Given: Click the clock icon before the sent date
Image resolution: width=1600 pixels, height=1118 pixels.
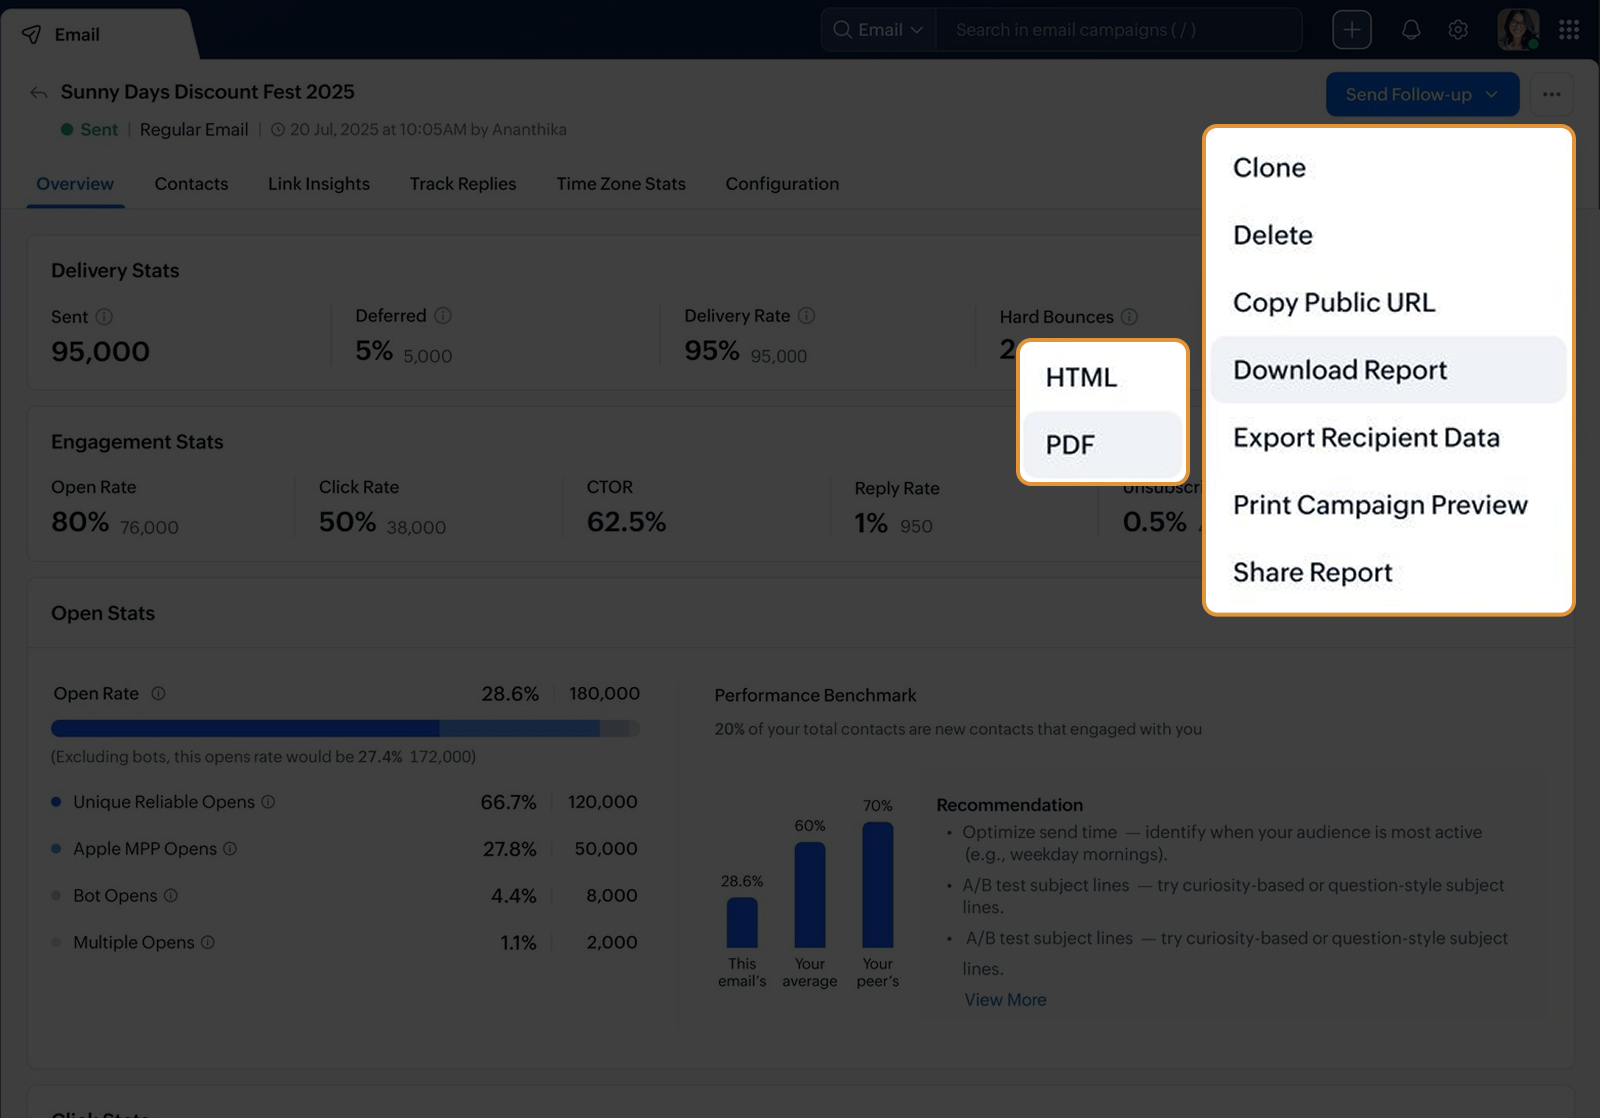Looking at the screenshot, I should (x=278, y=130).
